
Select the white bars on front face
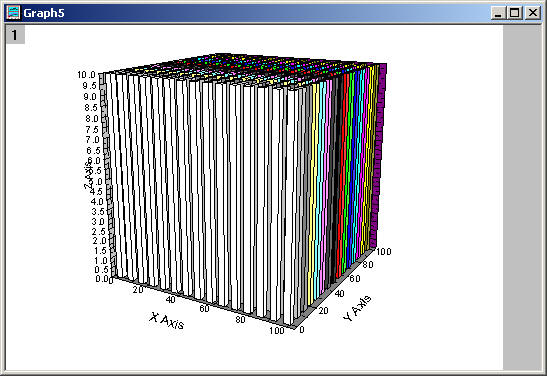tap(202, 195)
